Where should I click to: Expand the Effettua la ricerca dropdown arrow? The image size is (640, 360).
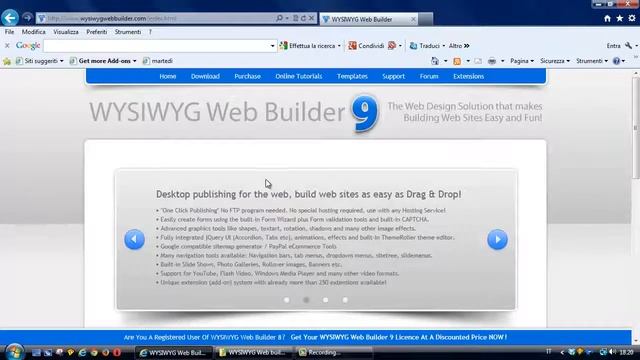pyautogui.click(x=339, y=46)
